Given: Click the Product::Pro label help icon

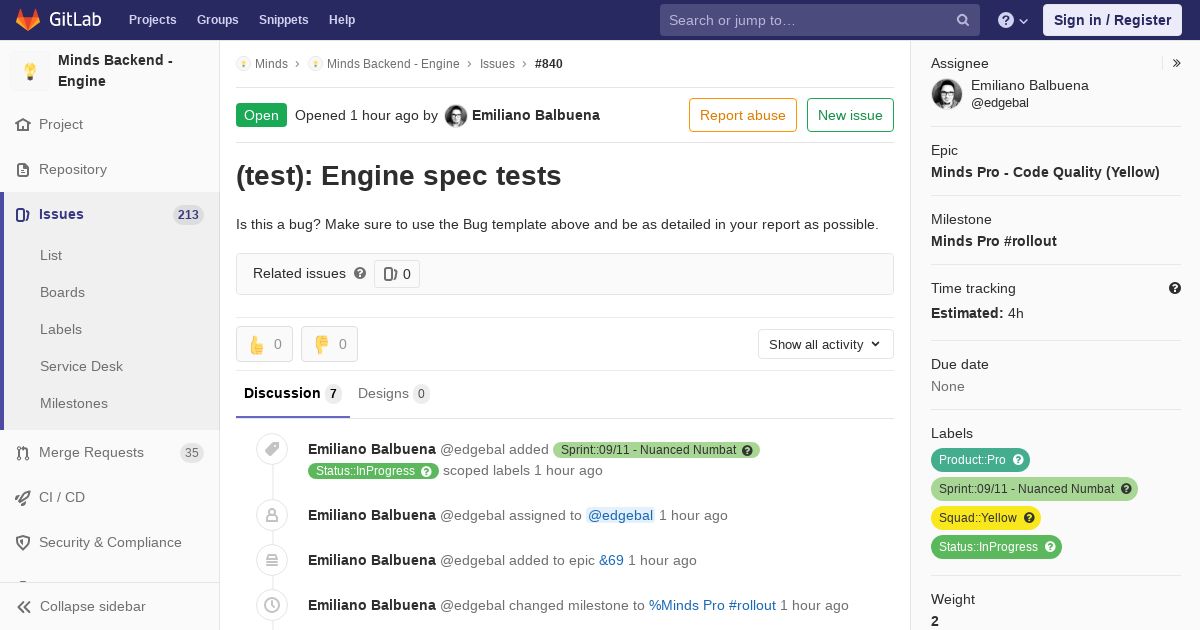Looking at the screenshot, I should (1018, 460).
